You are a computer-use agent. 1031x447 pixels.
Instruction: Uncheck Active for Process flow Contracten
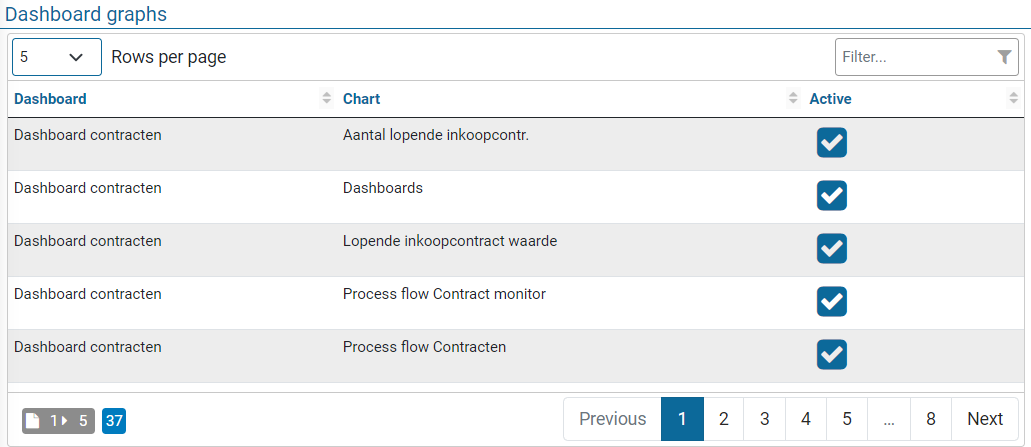coord(831,354)
